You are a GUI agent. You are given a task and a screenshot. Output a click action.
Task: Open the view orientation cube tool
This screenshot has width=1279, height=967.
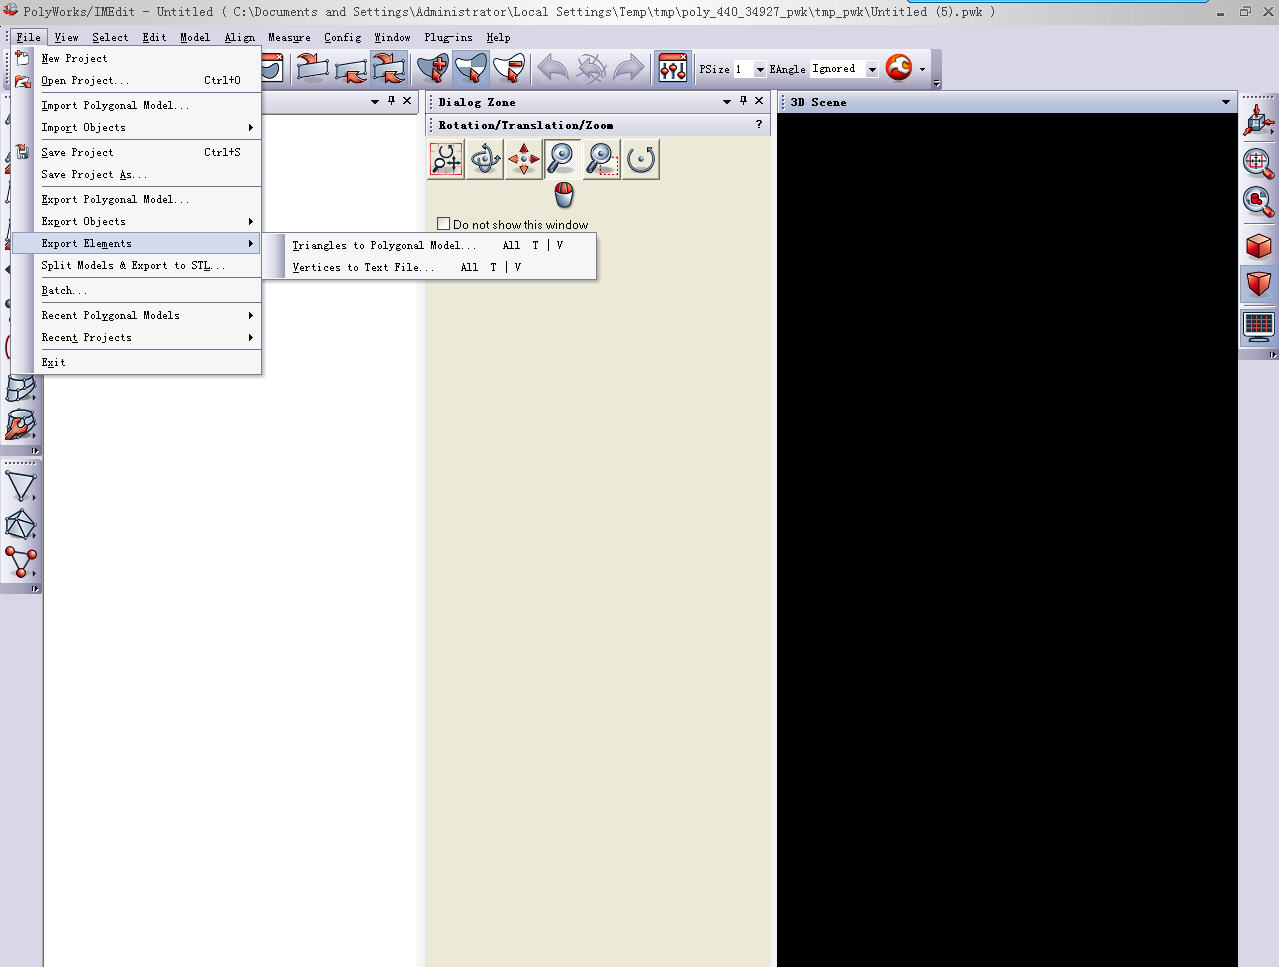tap(1258, 121)
